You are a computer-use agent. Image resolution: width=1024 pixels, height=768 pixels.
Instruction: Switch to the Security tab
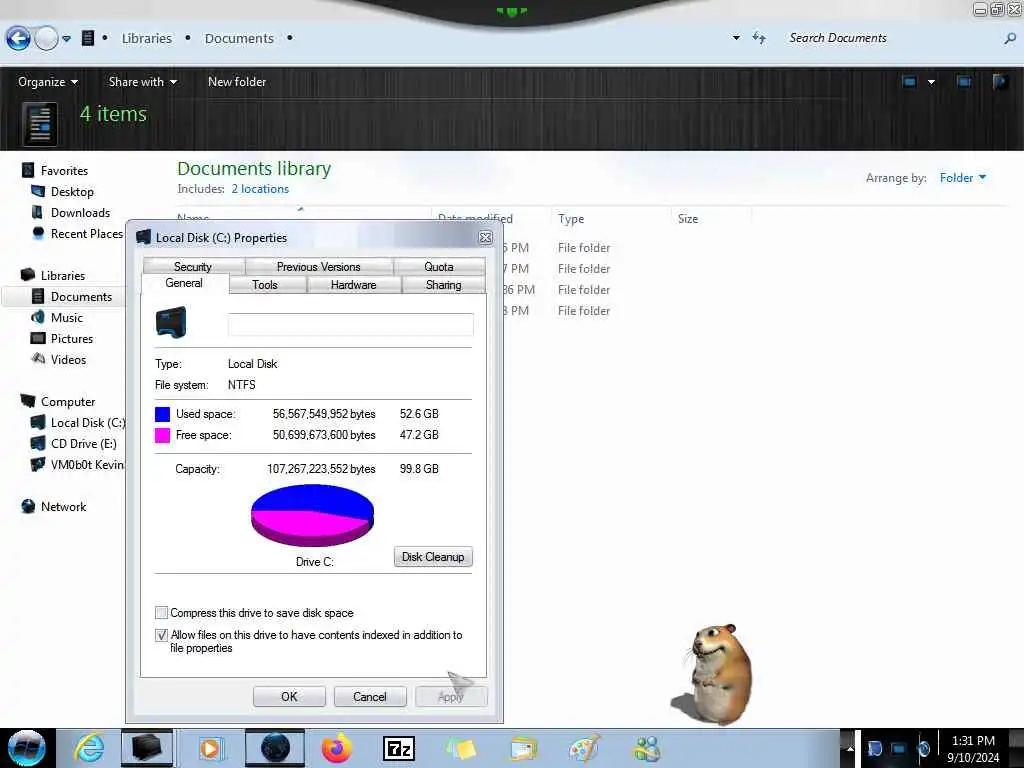[193, 266]
